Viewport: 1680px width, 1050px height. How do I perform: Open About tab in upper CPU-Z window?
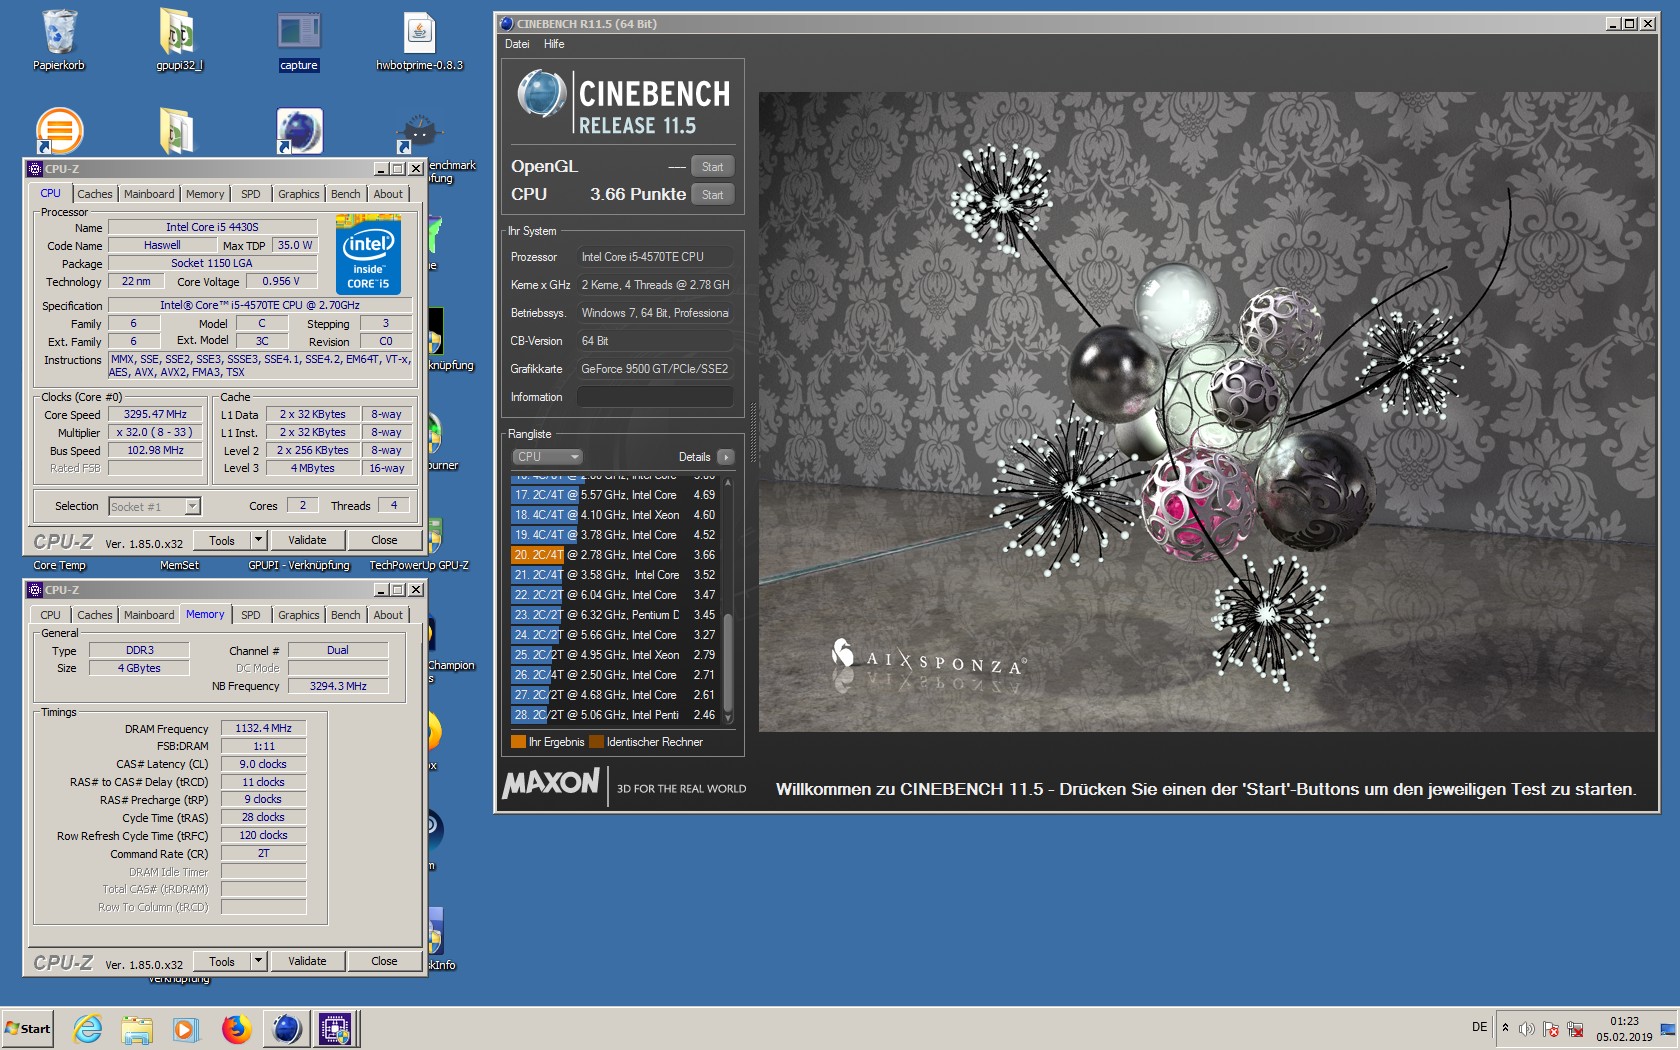point(389,194)
